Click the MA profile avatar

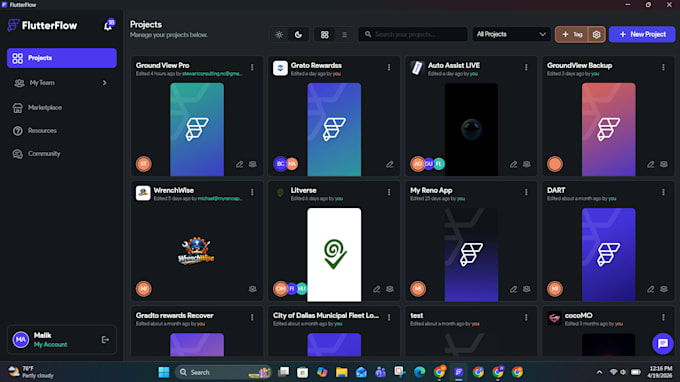pos(20,340)
